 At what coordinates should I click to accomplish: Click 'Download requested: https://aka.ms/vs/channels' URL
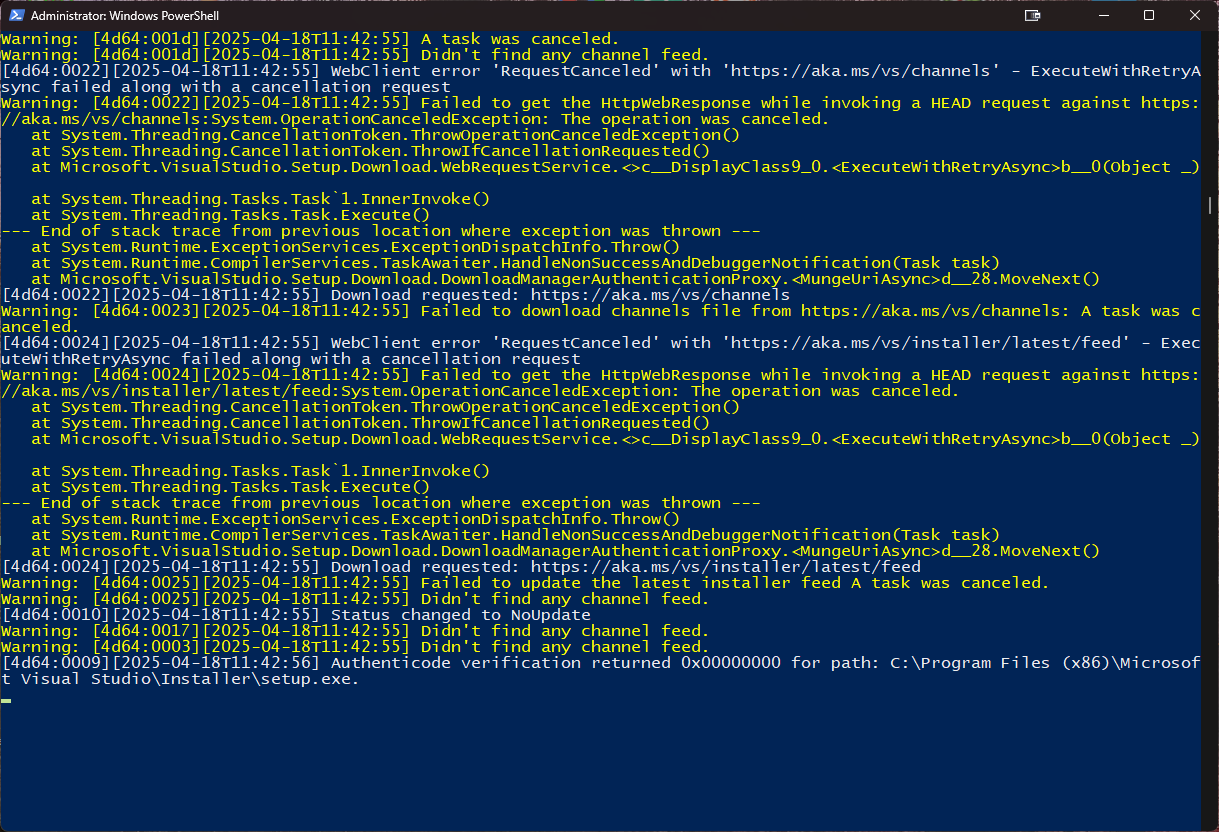point(660,295)
